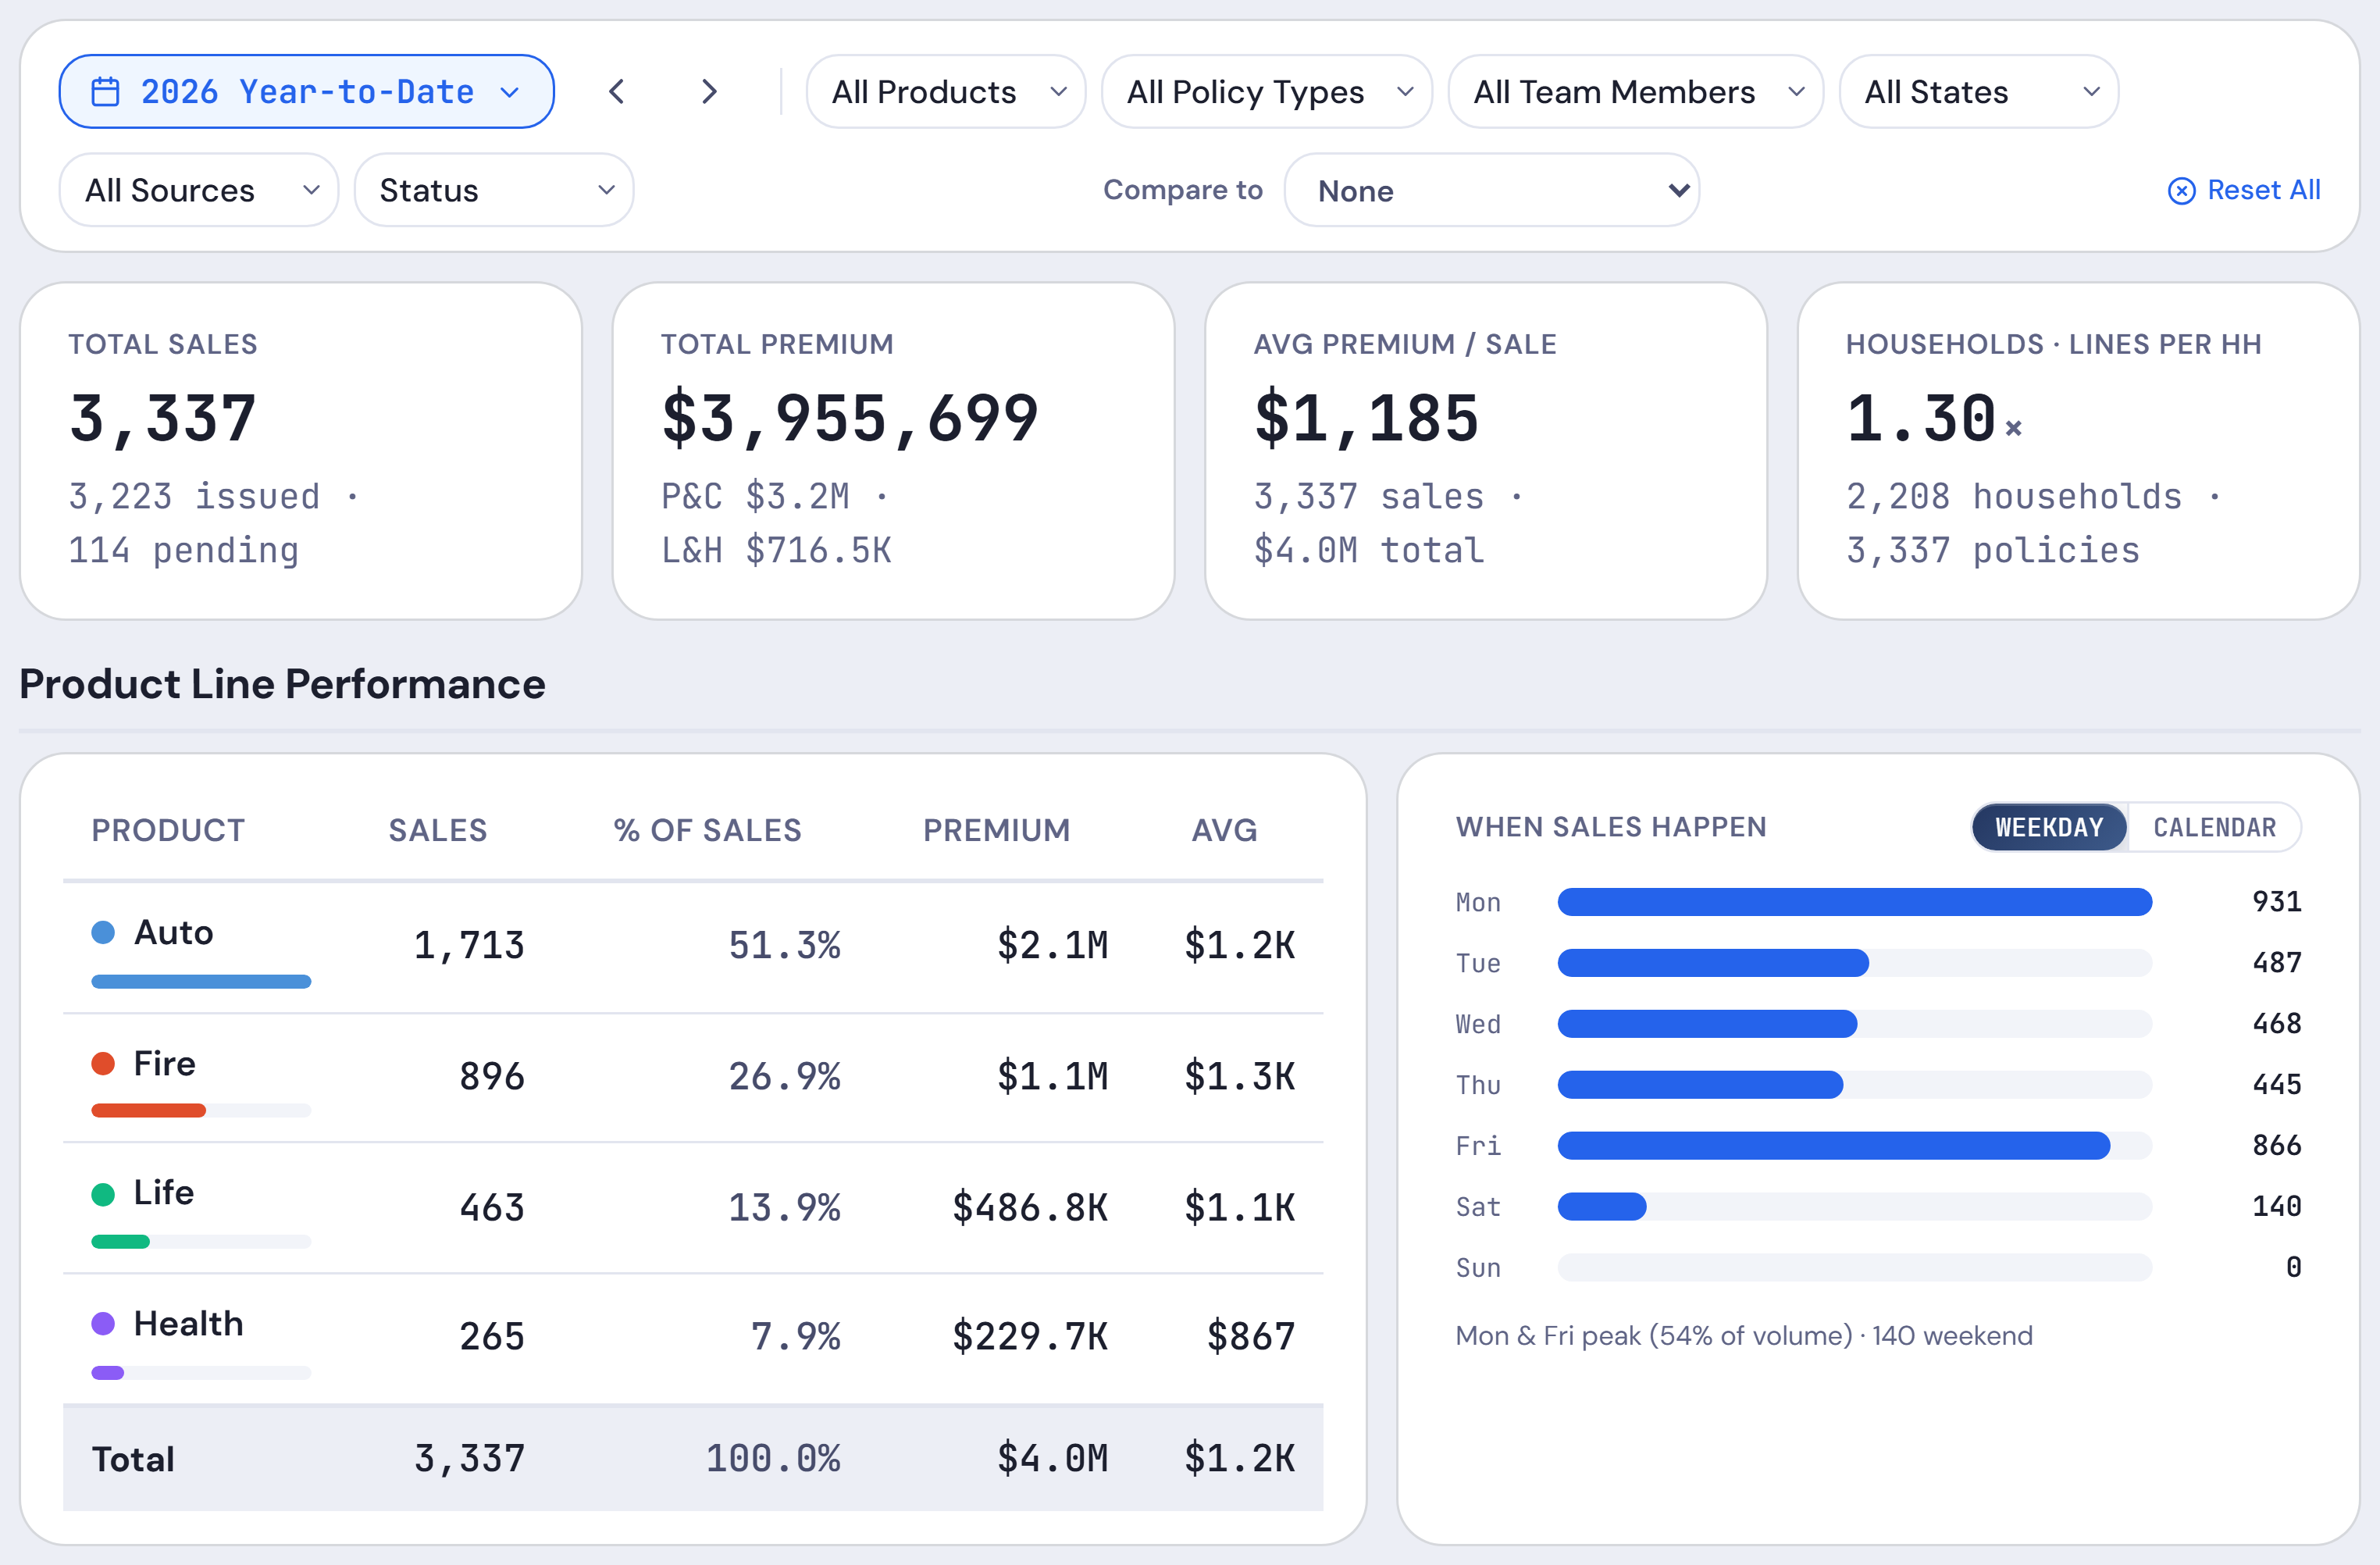Open the All Policy Types dropdown
Viewport: 2380px width, 1565px height.
pos(1266,92)
